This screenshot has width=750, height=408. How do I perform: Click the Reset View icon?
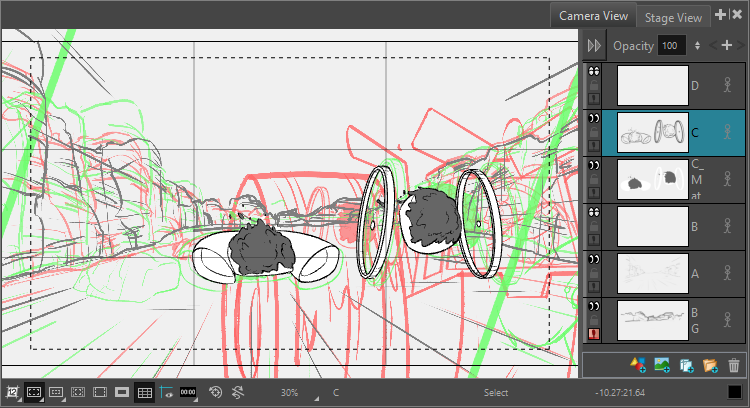pyautogui.click(x=215, y=393)
